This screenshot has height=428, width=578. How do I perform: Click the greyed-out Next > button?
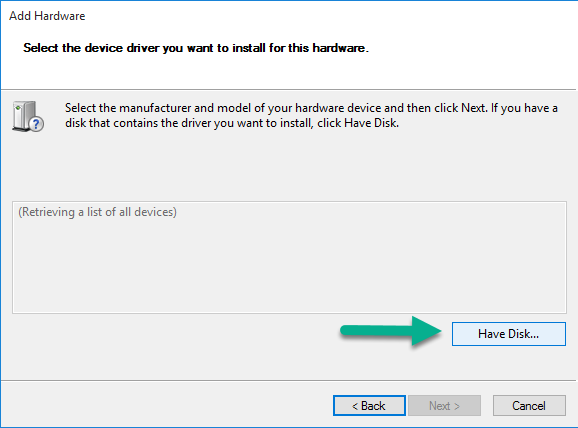click(x=444, y=406)
